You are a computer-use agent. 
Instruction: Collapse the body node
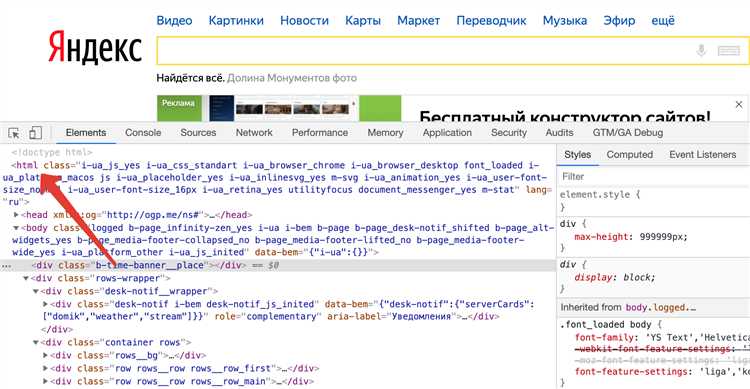point(16,228)
